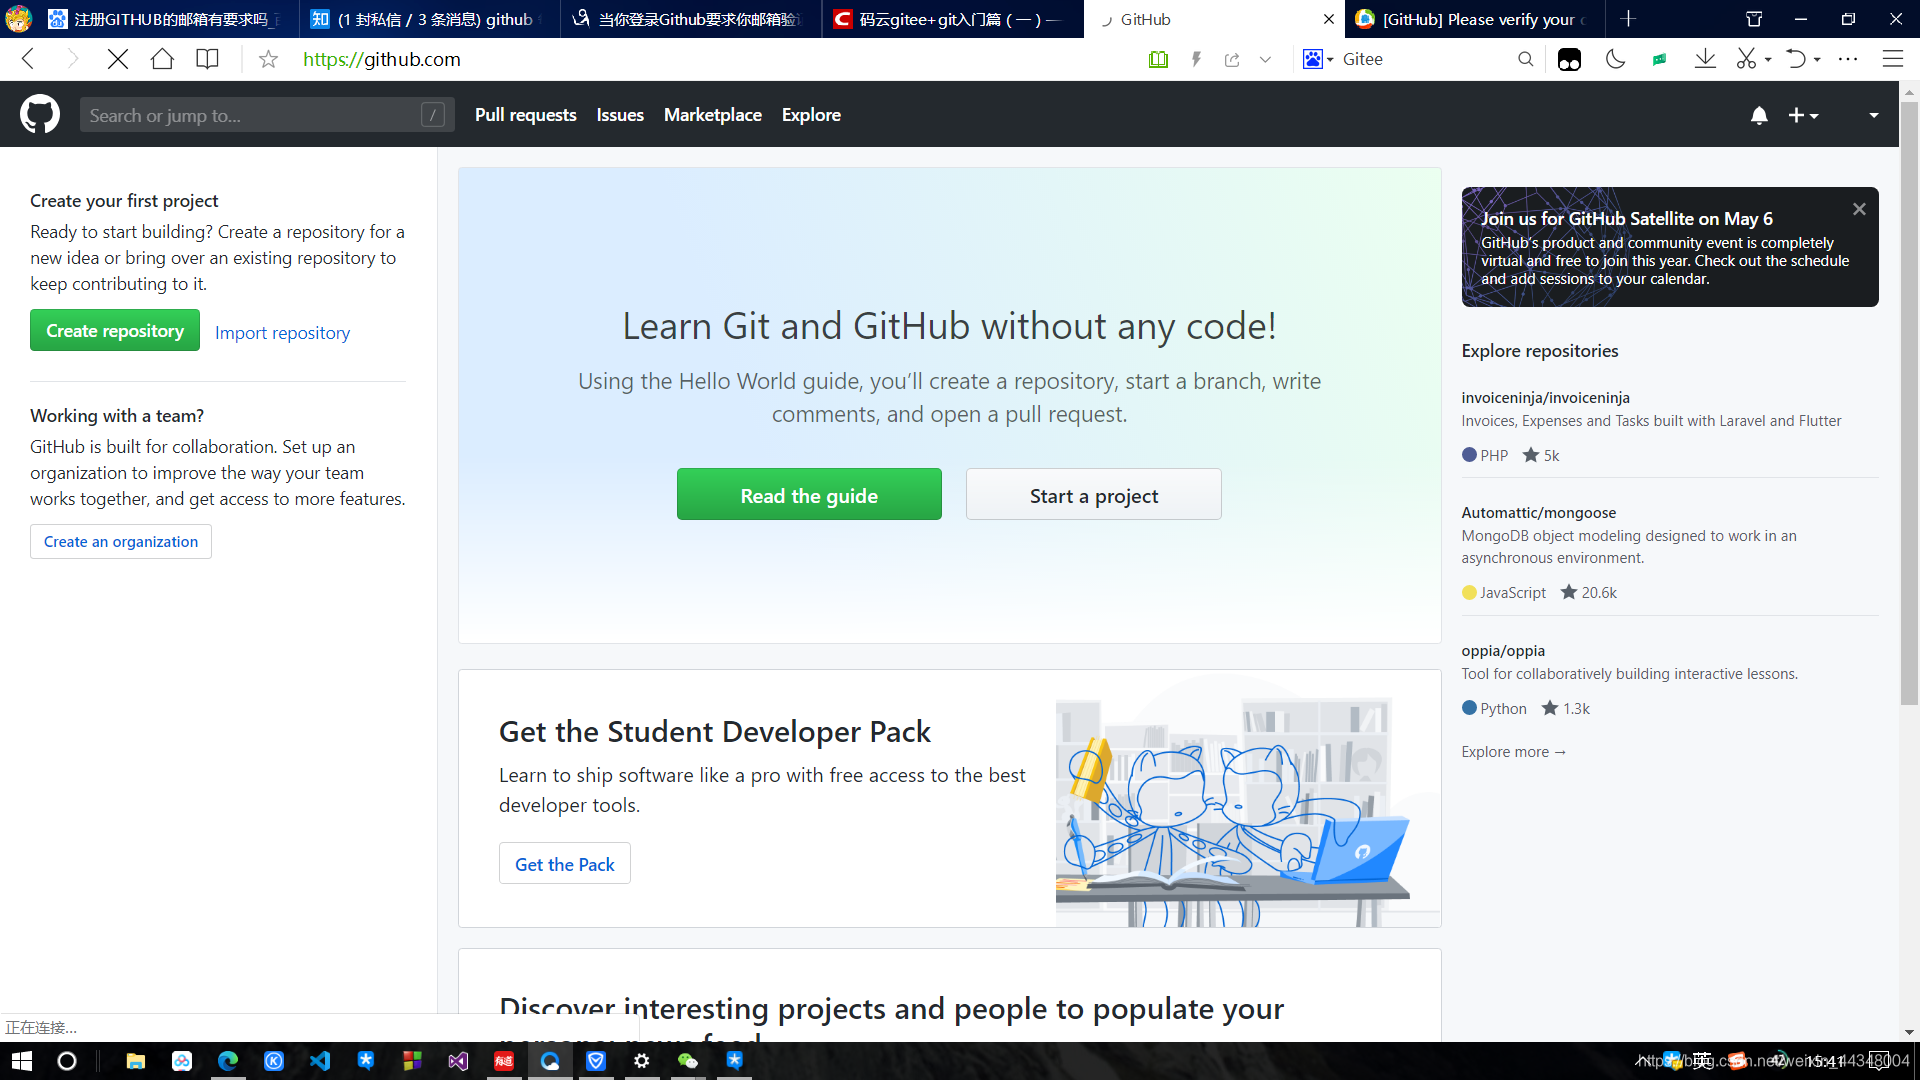Enter reader mode via the book icon
The image size is (1920, 1080).
pos(1158,59)
